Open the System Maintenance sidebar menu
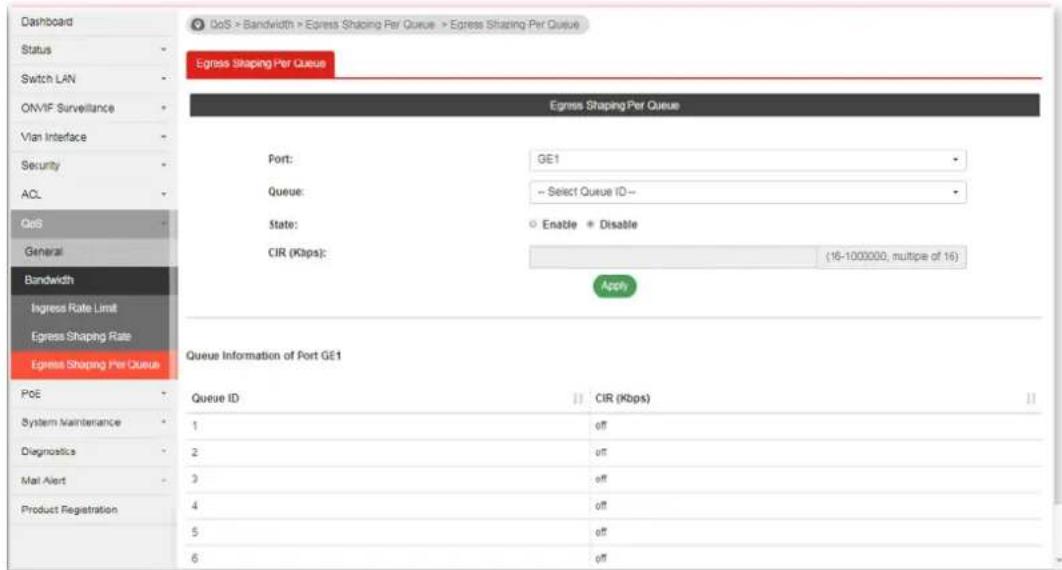 pos(93,422)
